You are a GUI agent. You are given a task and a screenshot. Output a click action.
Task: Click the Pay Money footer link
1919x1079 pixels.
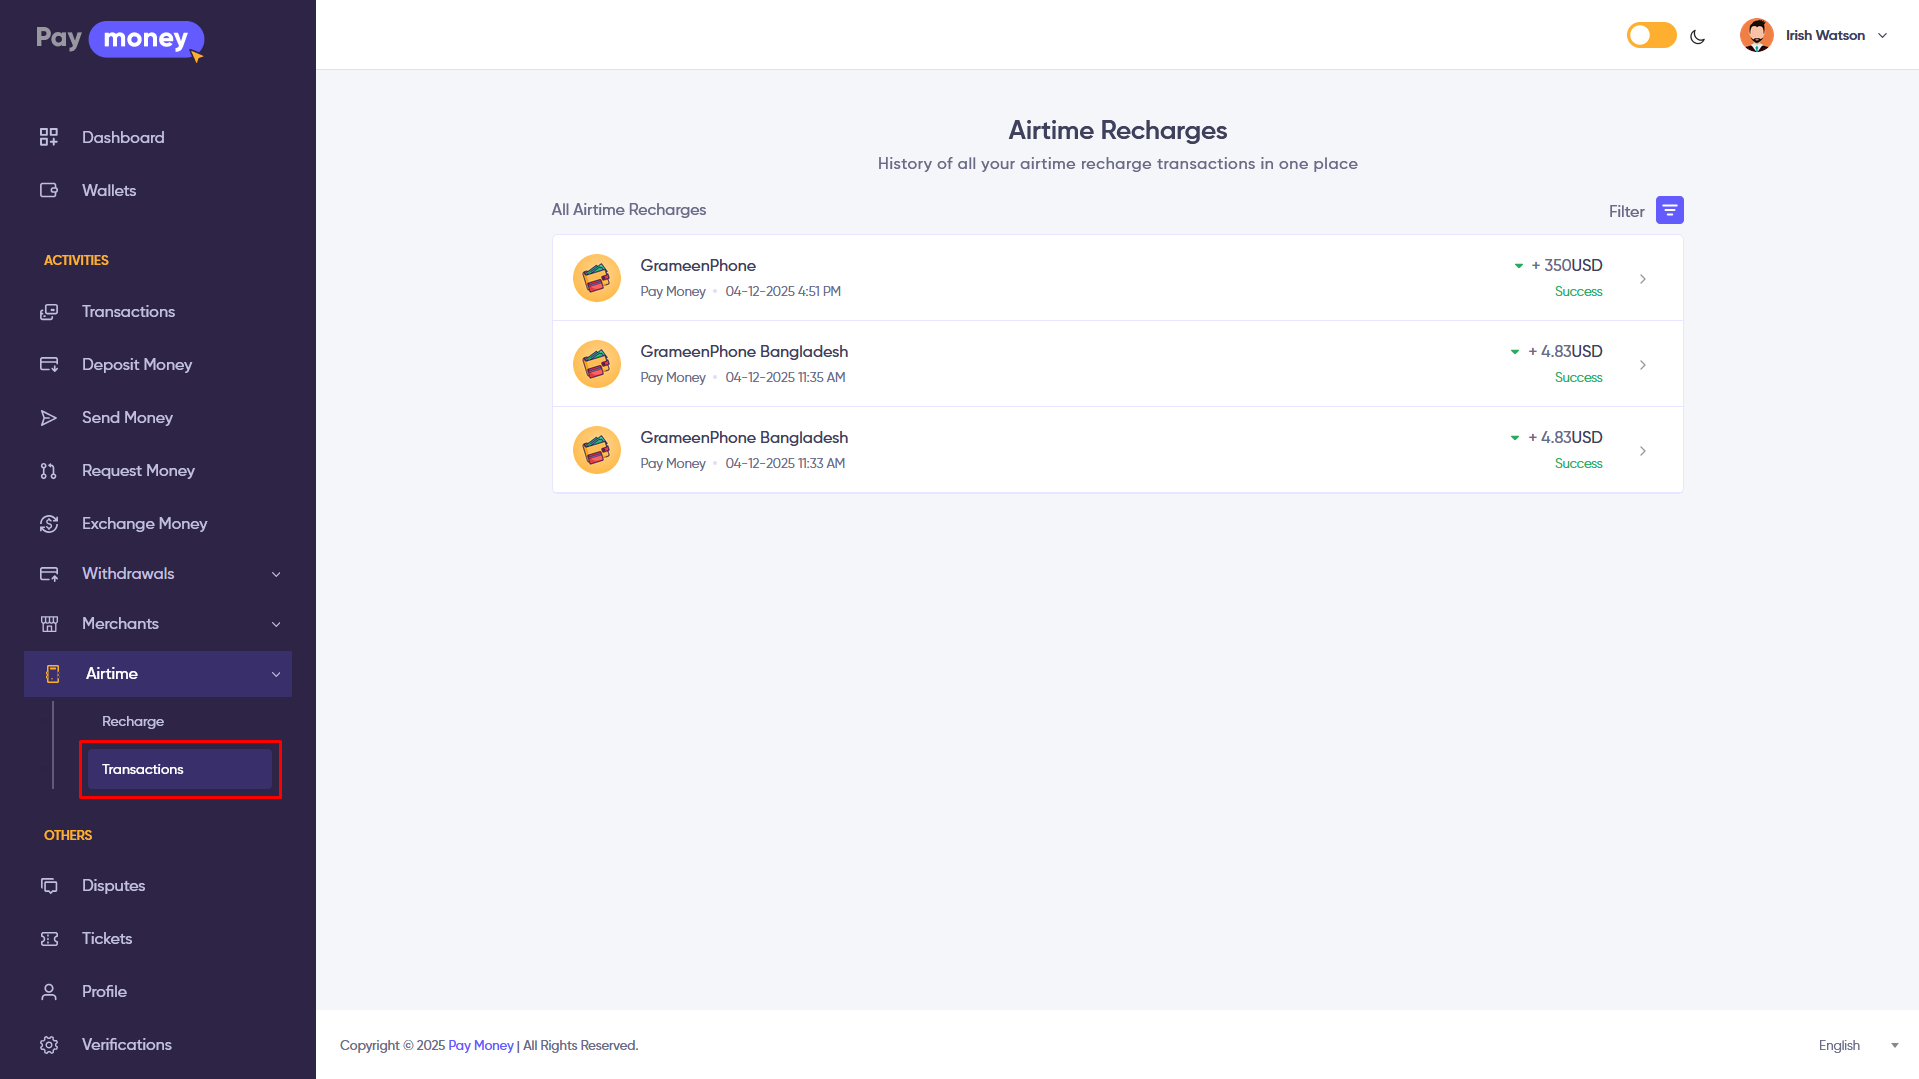(x=480, y=1045)
